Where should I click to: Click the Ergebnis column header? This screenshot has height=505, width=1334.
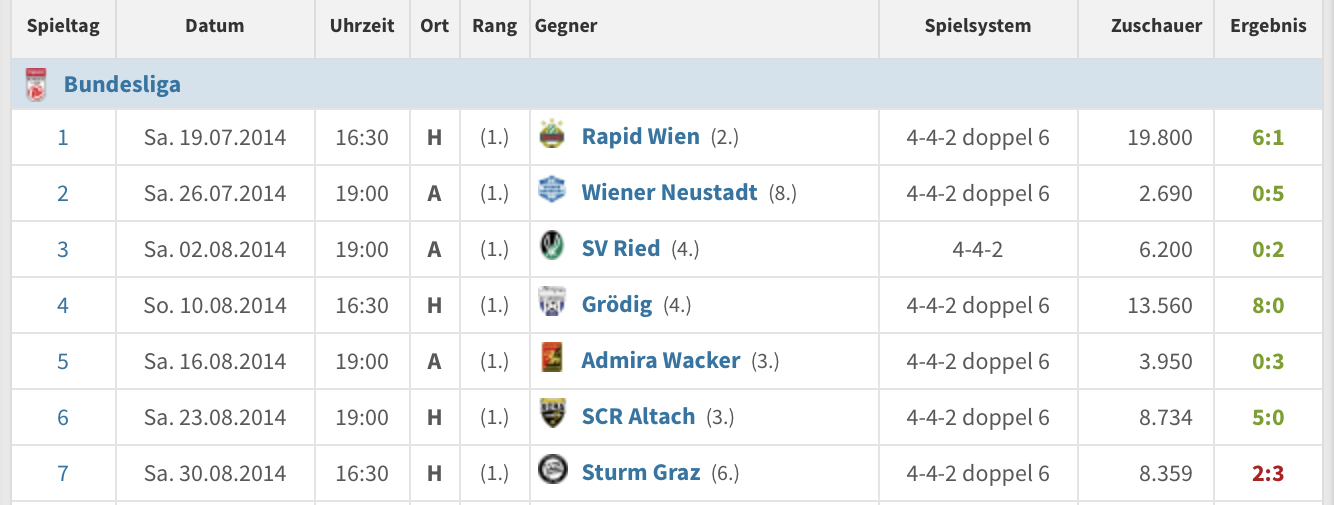1267,26
